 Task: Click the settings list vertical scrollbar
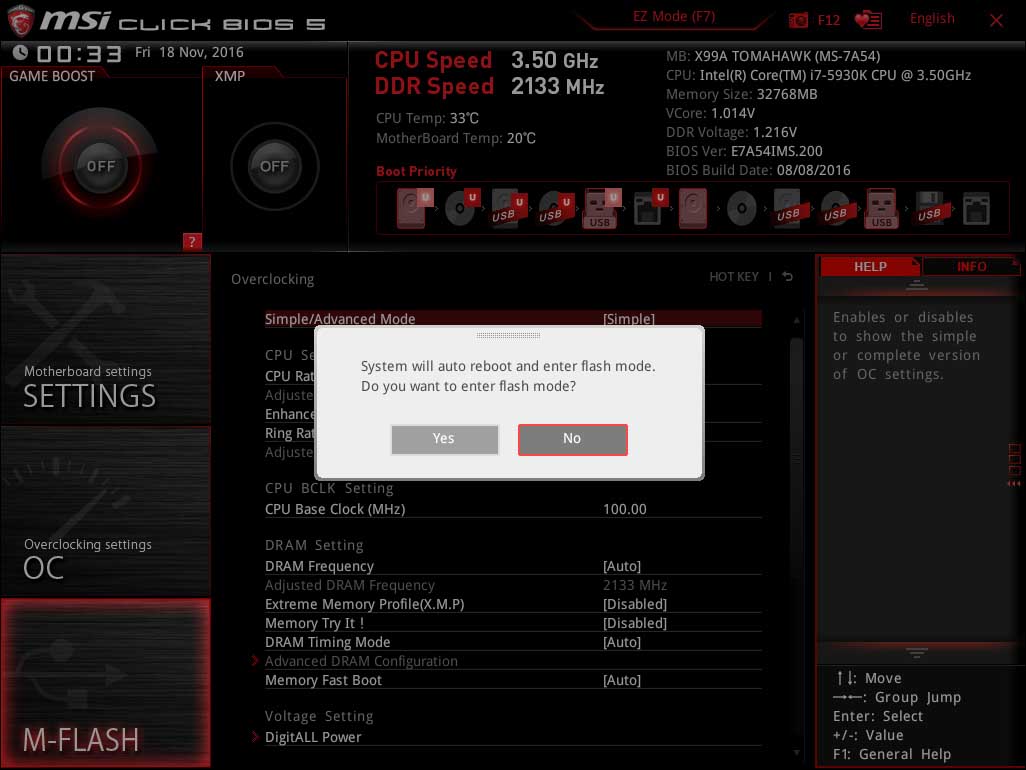tap(796, 536)
